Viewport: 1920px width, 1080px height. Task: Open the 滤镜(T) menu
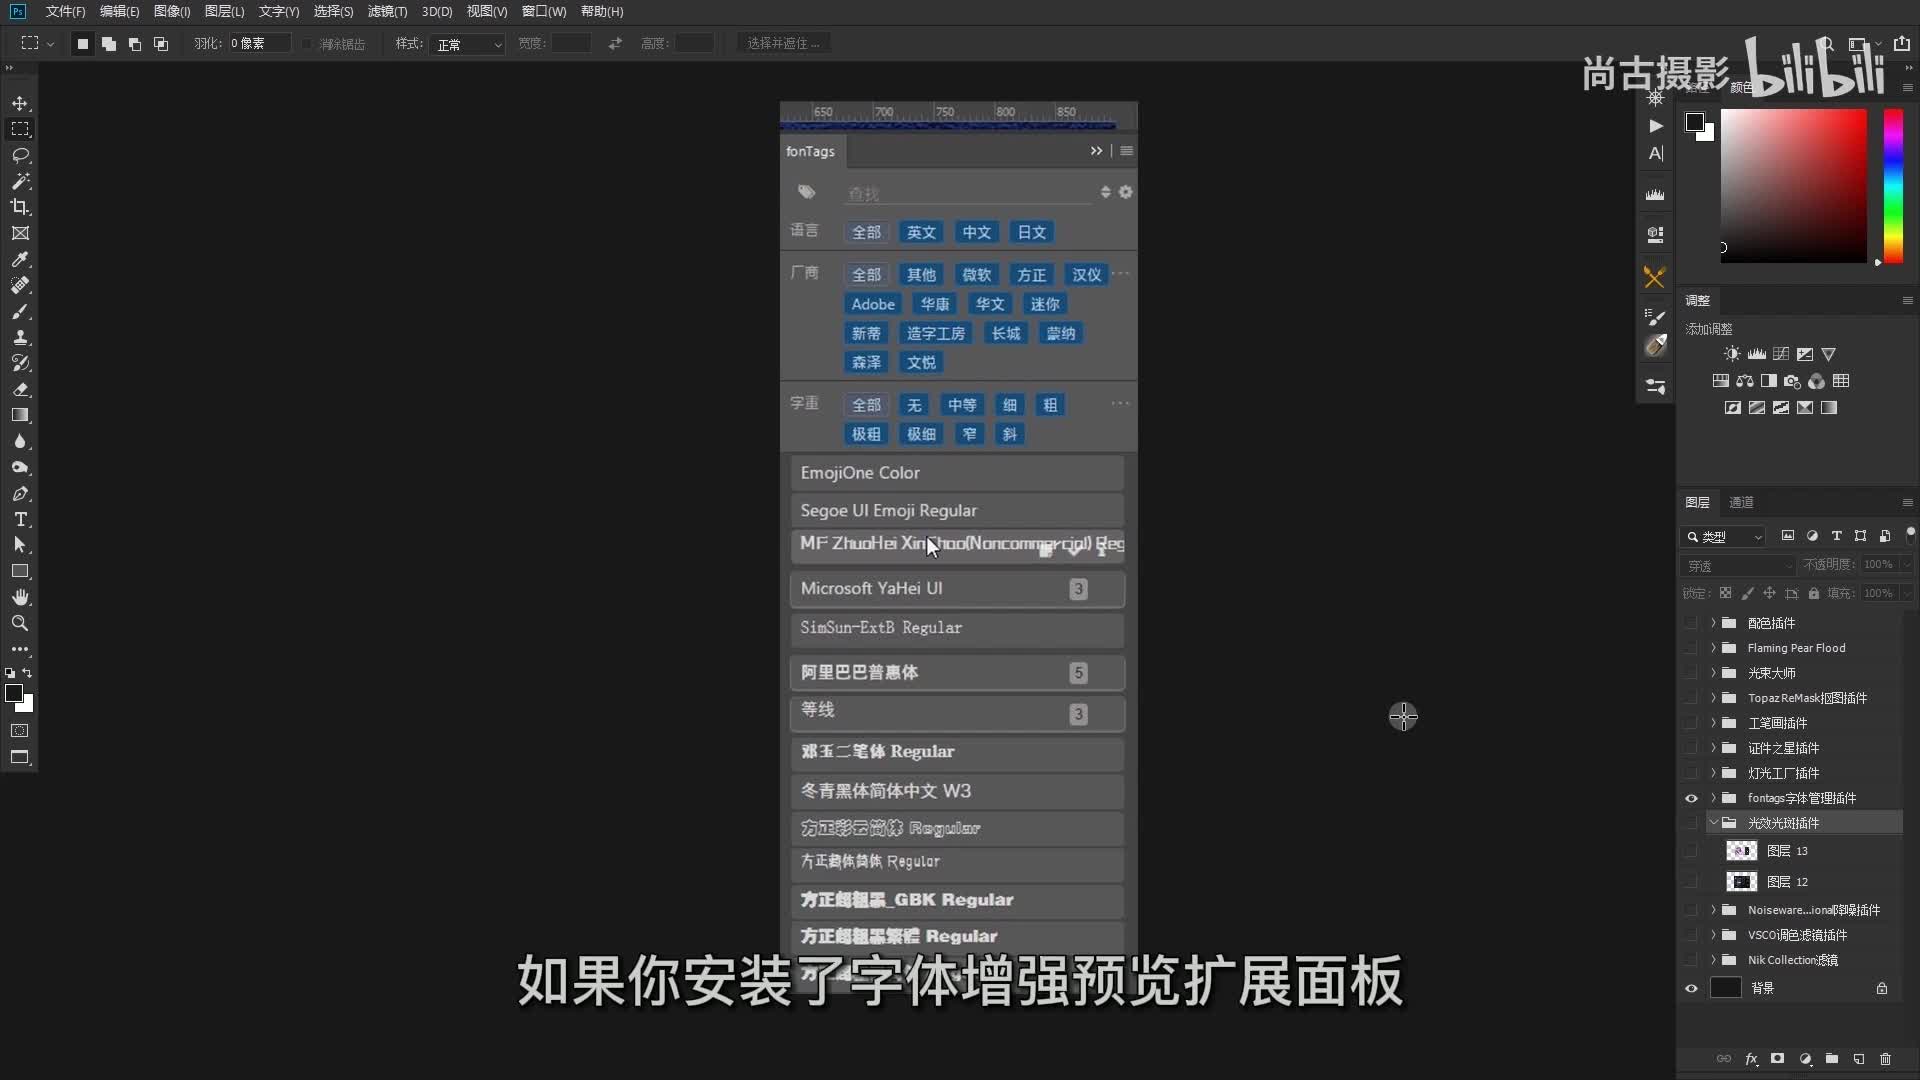click(387, 11)
